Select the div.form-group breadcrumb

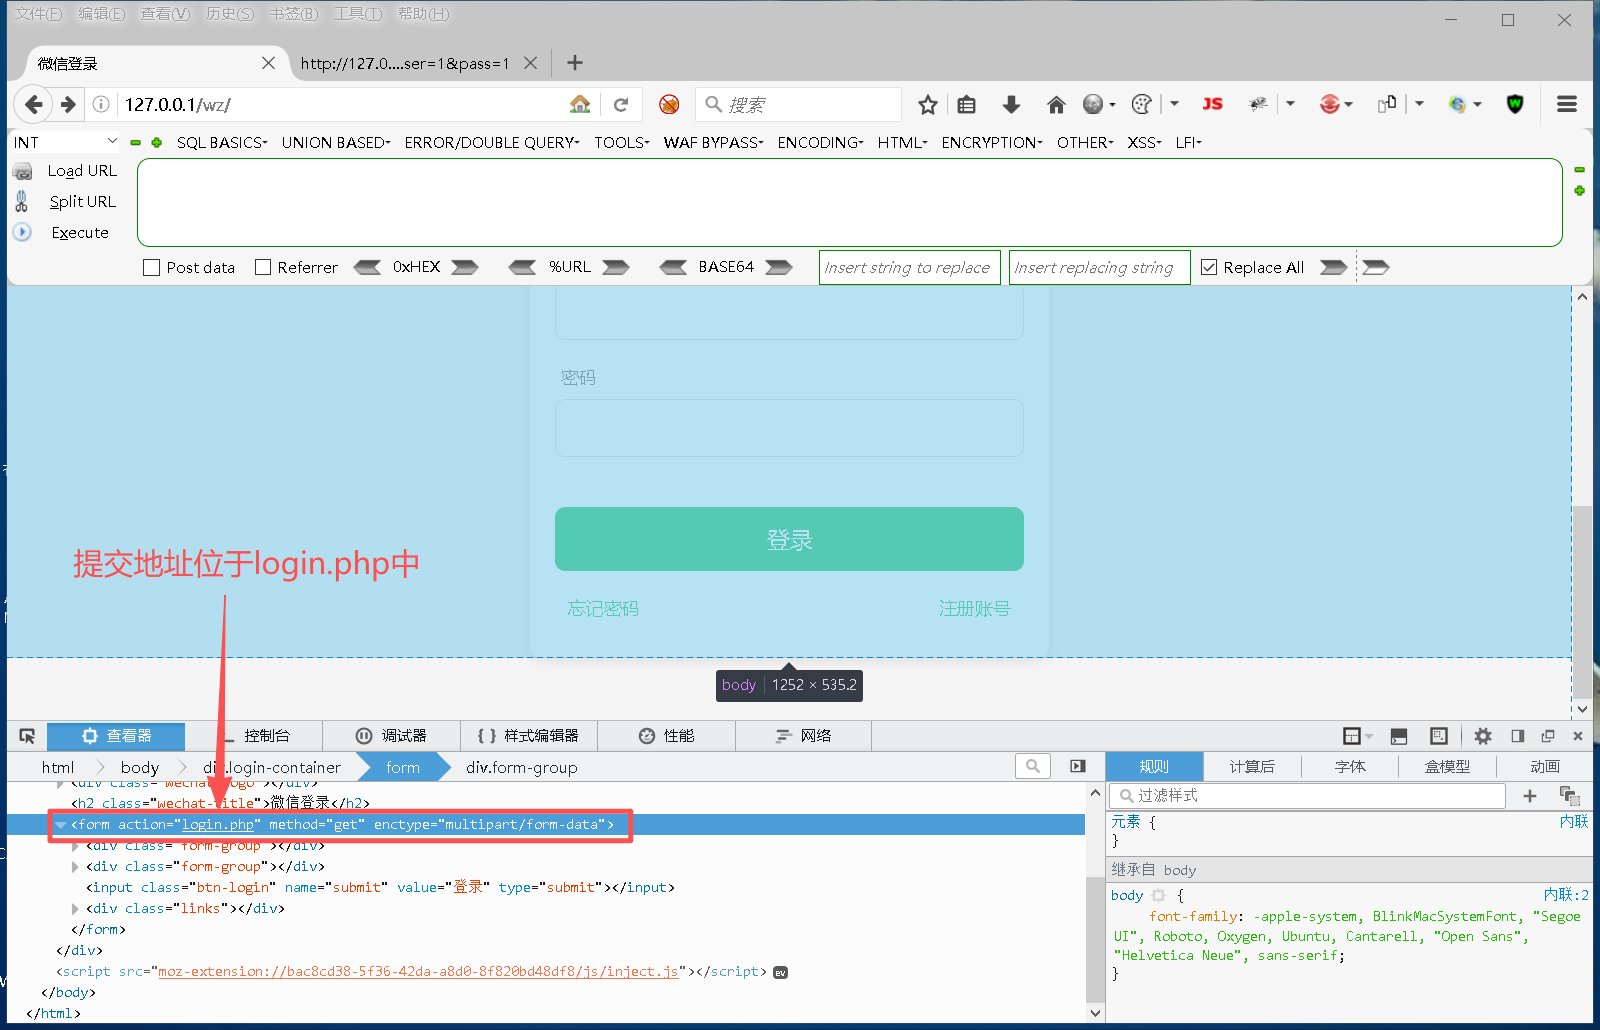coord(522,767)
